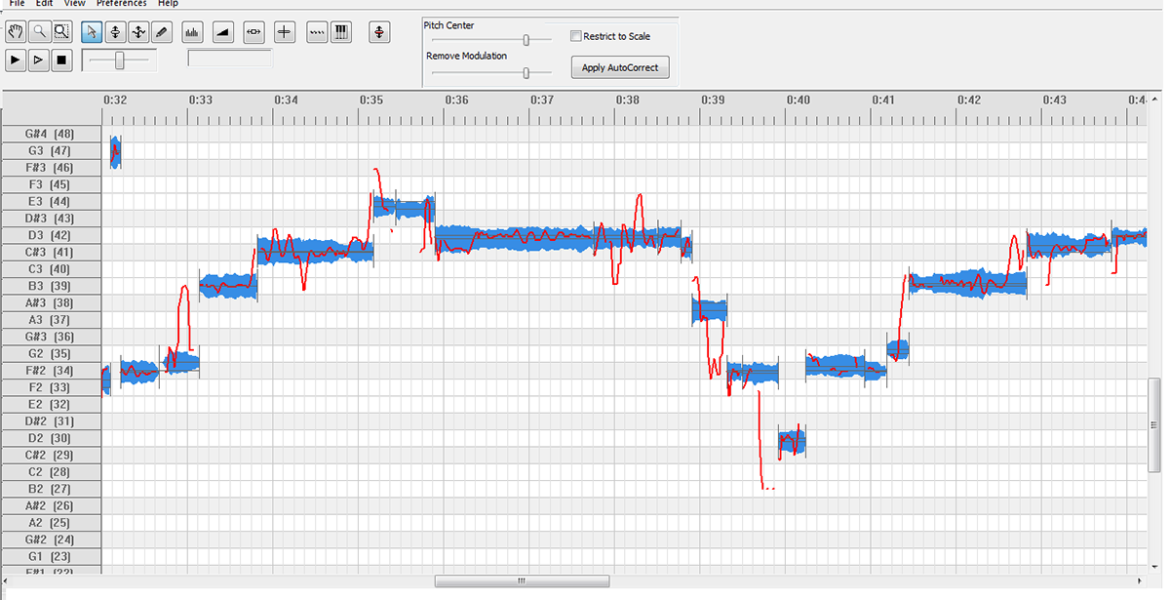Select the pencil draw tool
The image size is (1170, 600).
[x=162, y=33]
